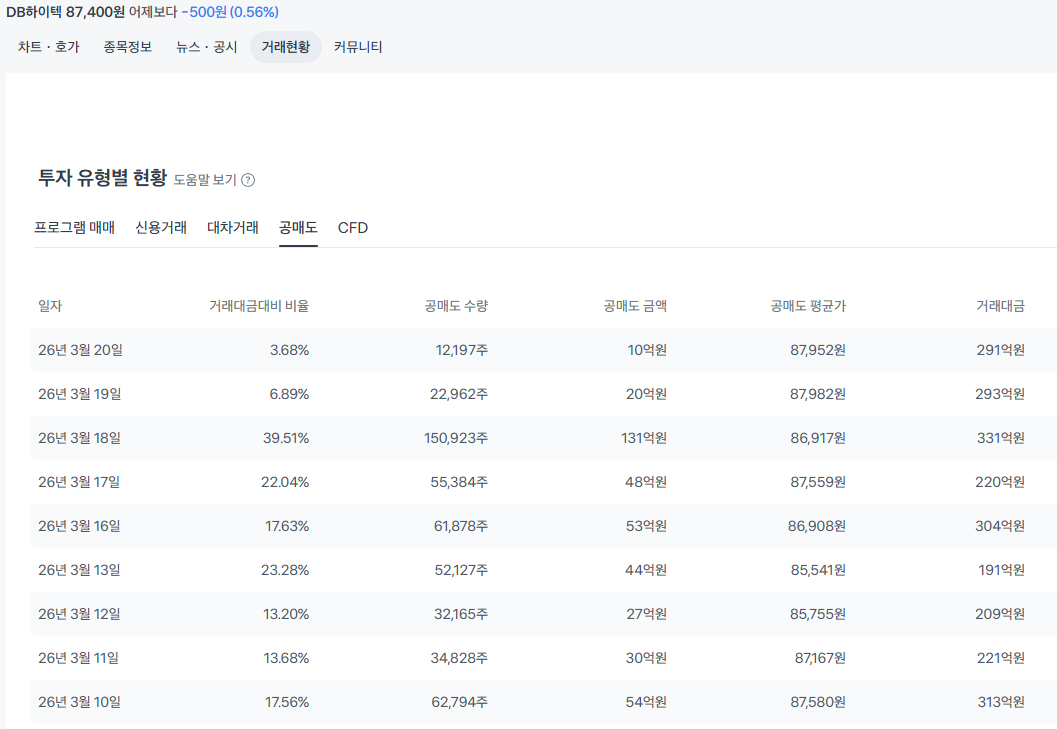1057x729 pixels.
Task: Switch to the 종목정보 tab
Action: [x=127, y=47]
